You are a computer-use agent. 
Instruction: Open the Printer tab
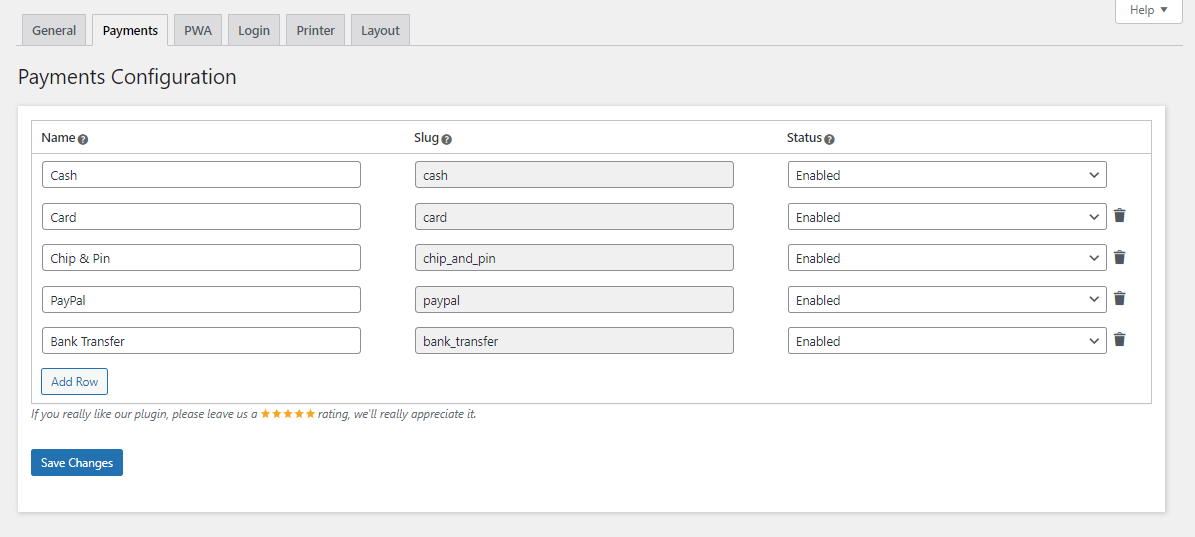315,30
